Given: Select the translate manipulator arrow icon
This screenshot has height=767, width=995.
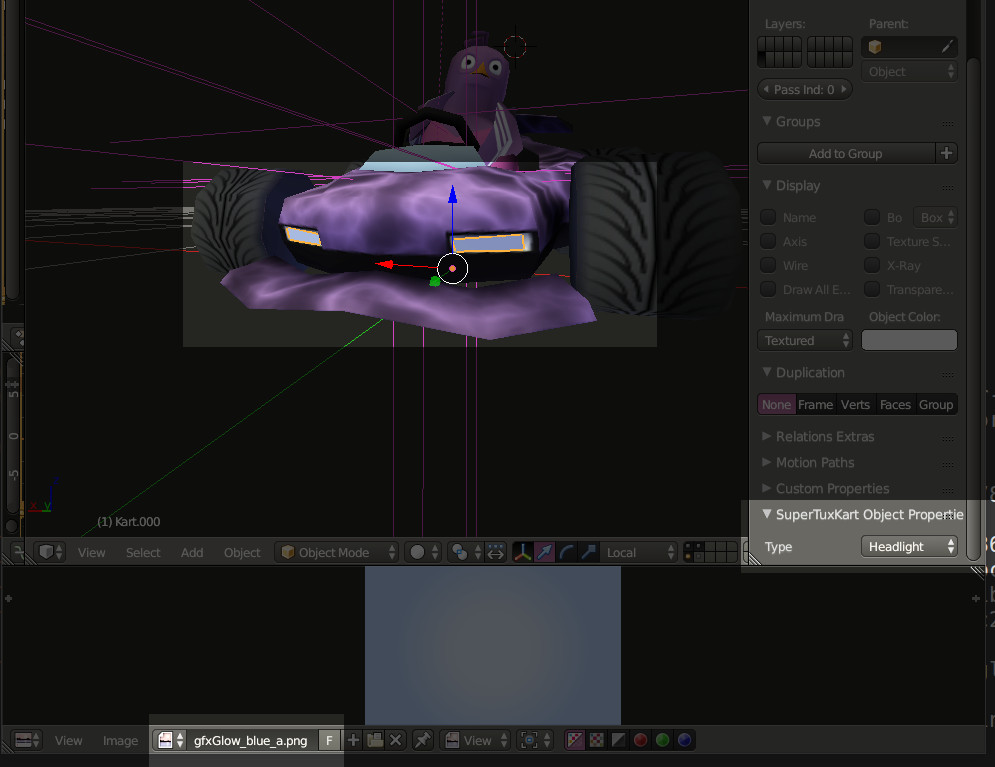Looking at the screenshot, I should (x=545, y=552).
